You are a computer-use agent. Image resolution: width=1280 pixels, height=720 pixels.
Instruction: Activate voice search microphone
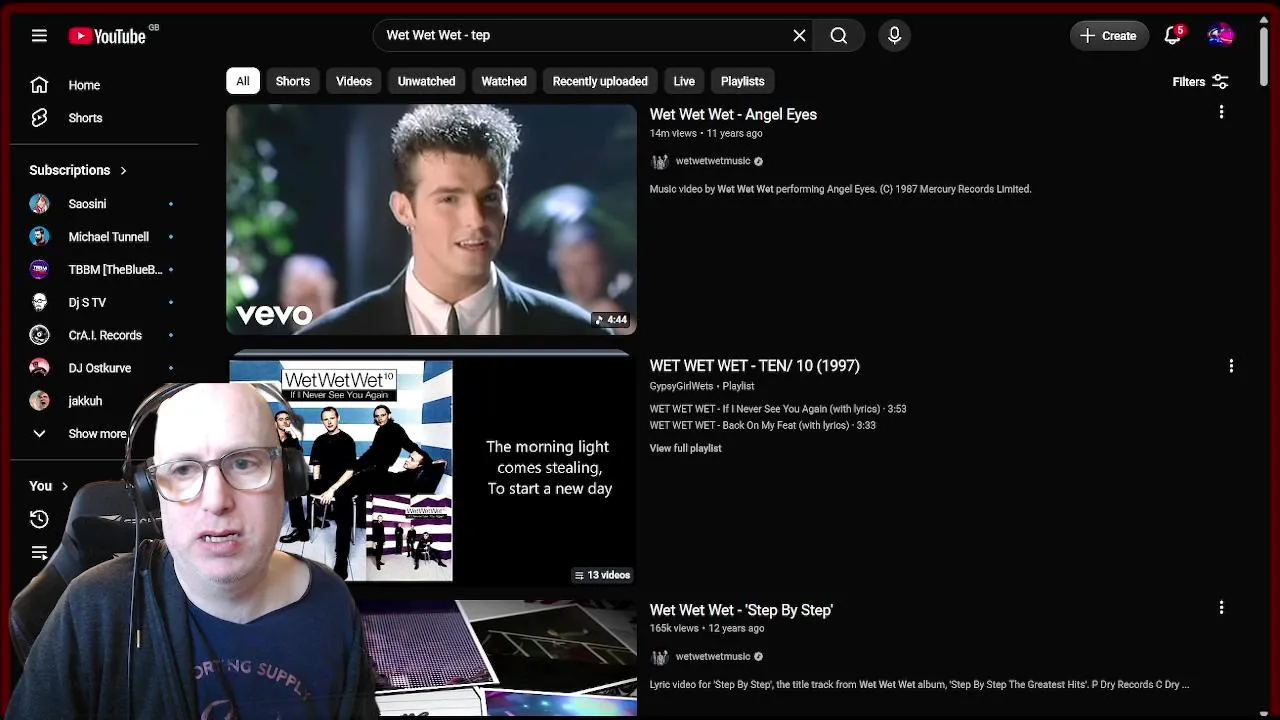[894, 36]
